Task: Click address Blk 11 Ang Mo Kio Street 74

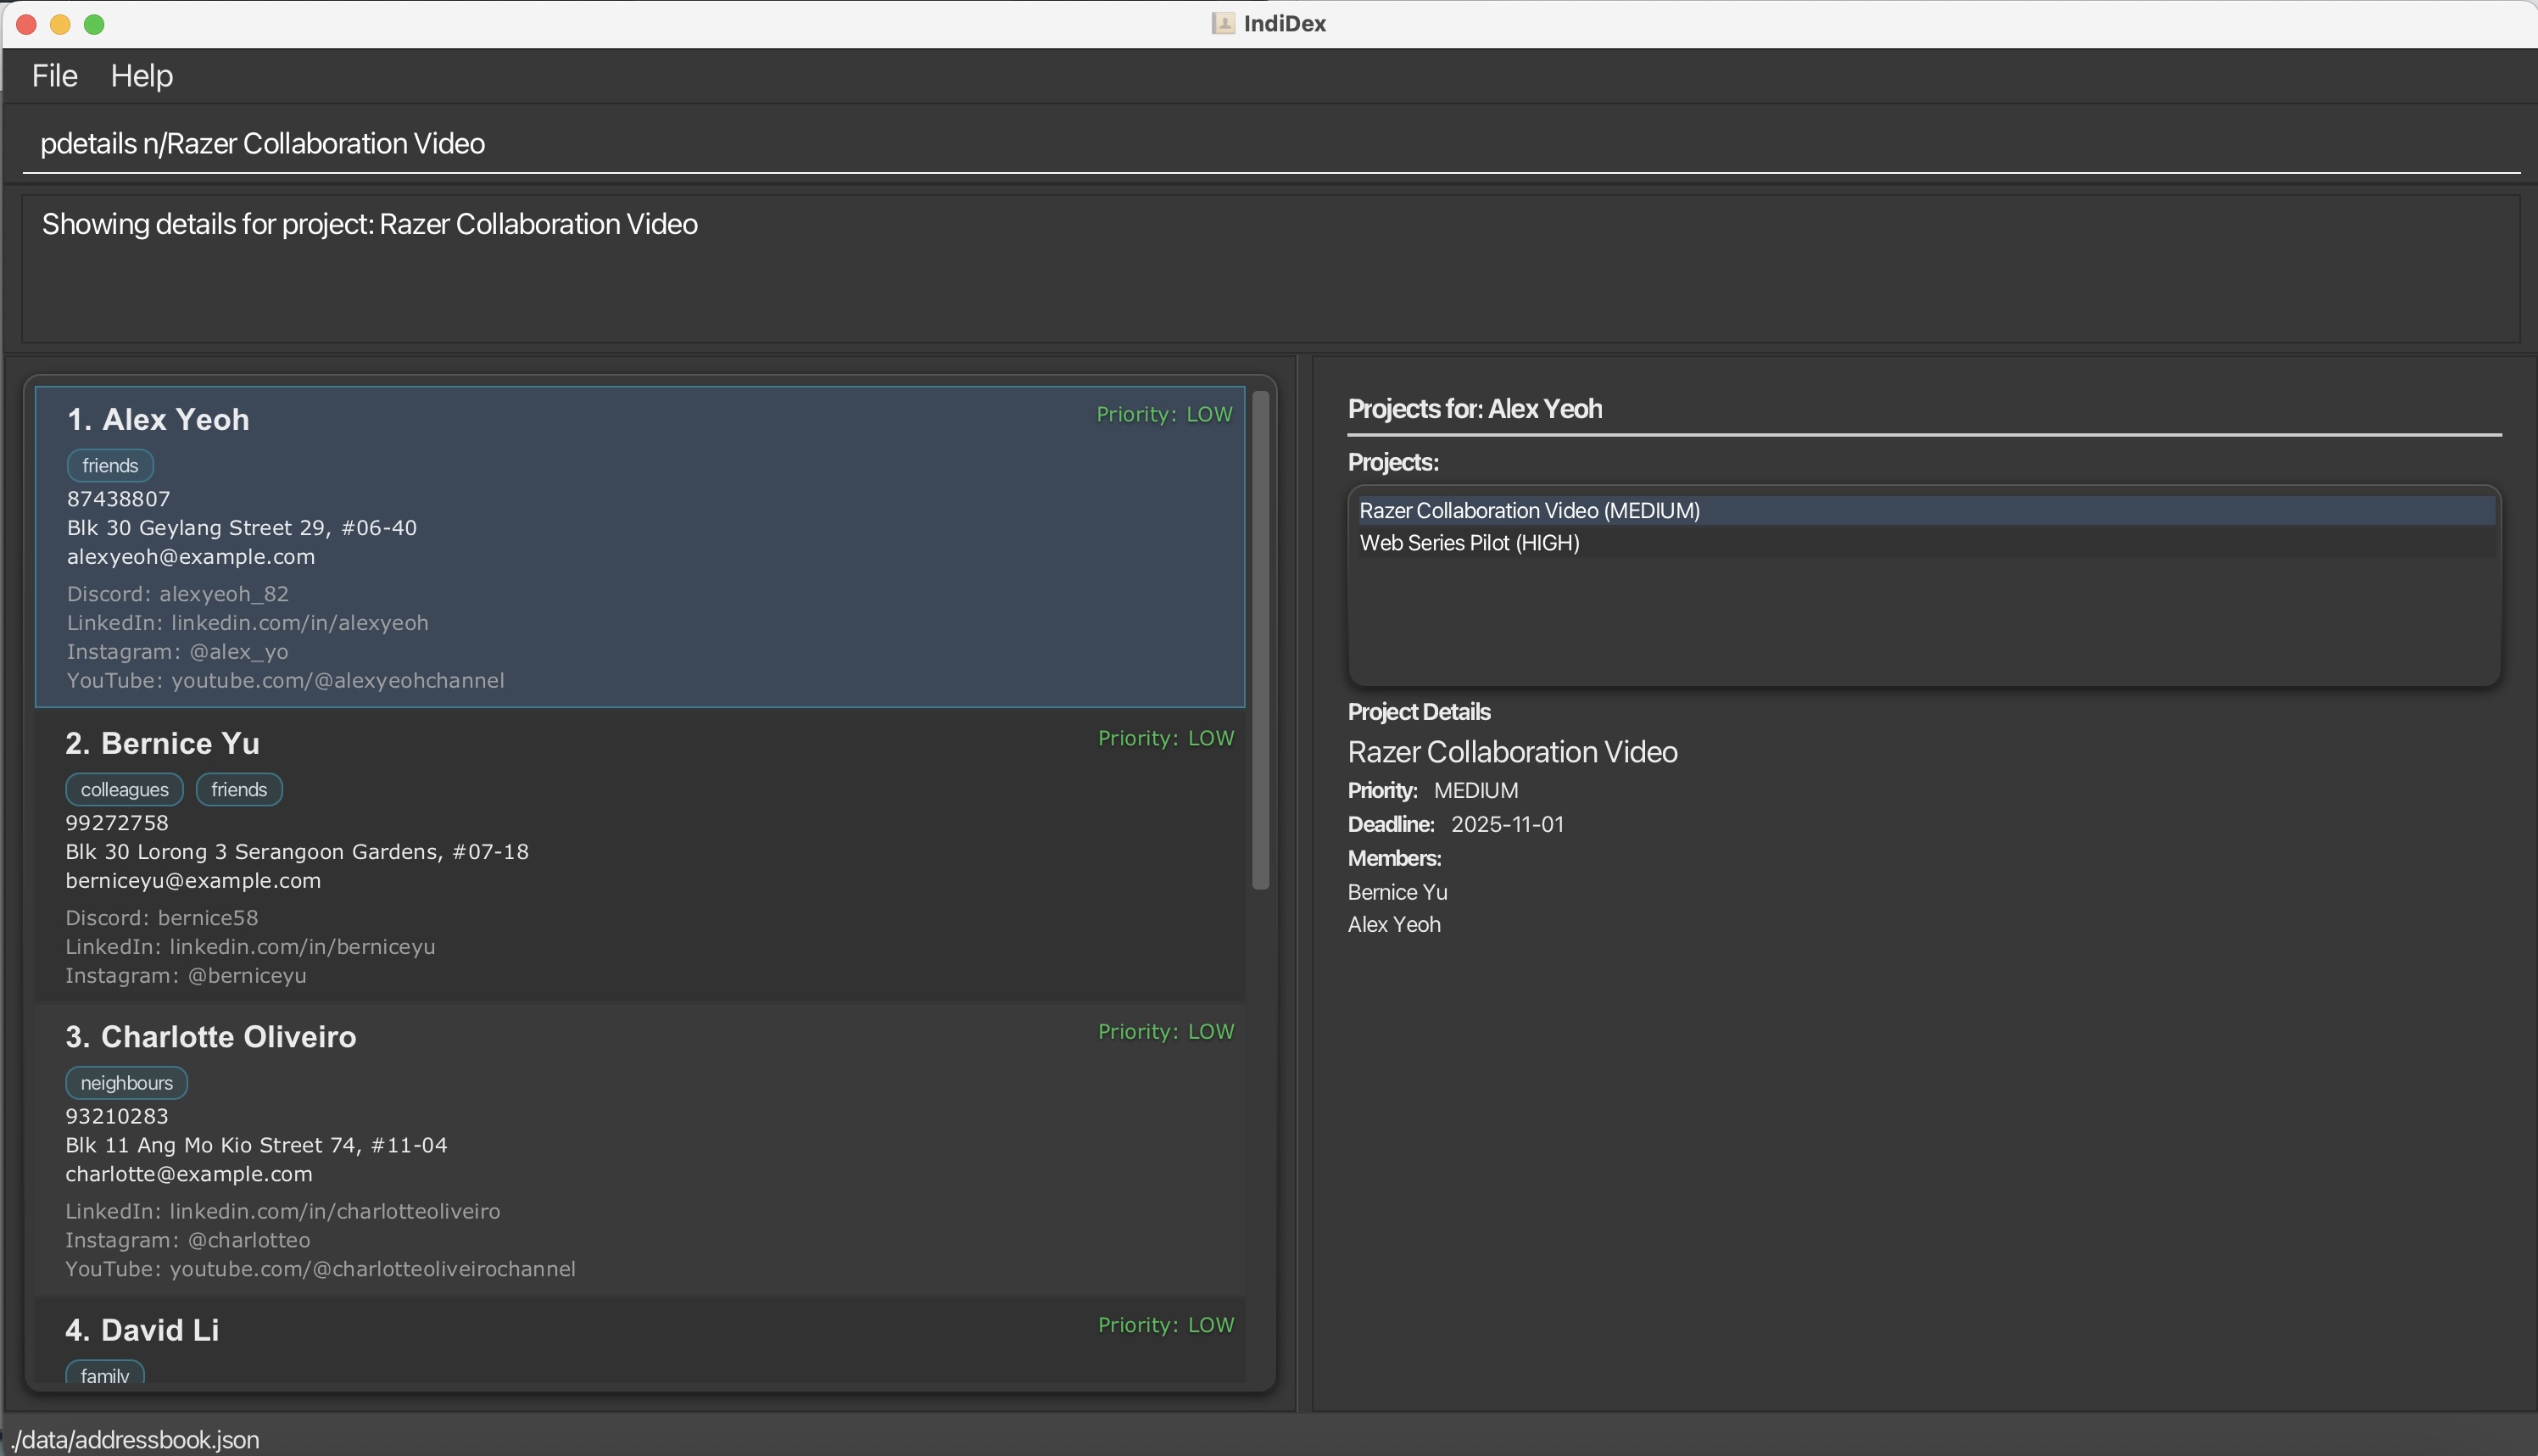Action: pyautogui.click(x=256, y=1145)
